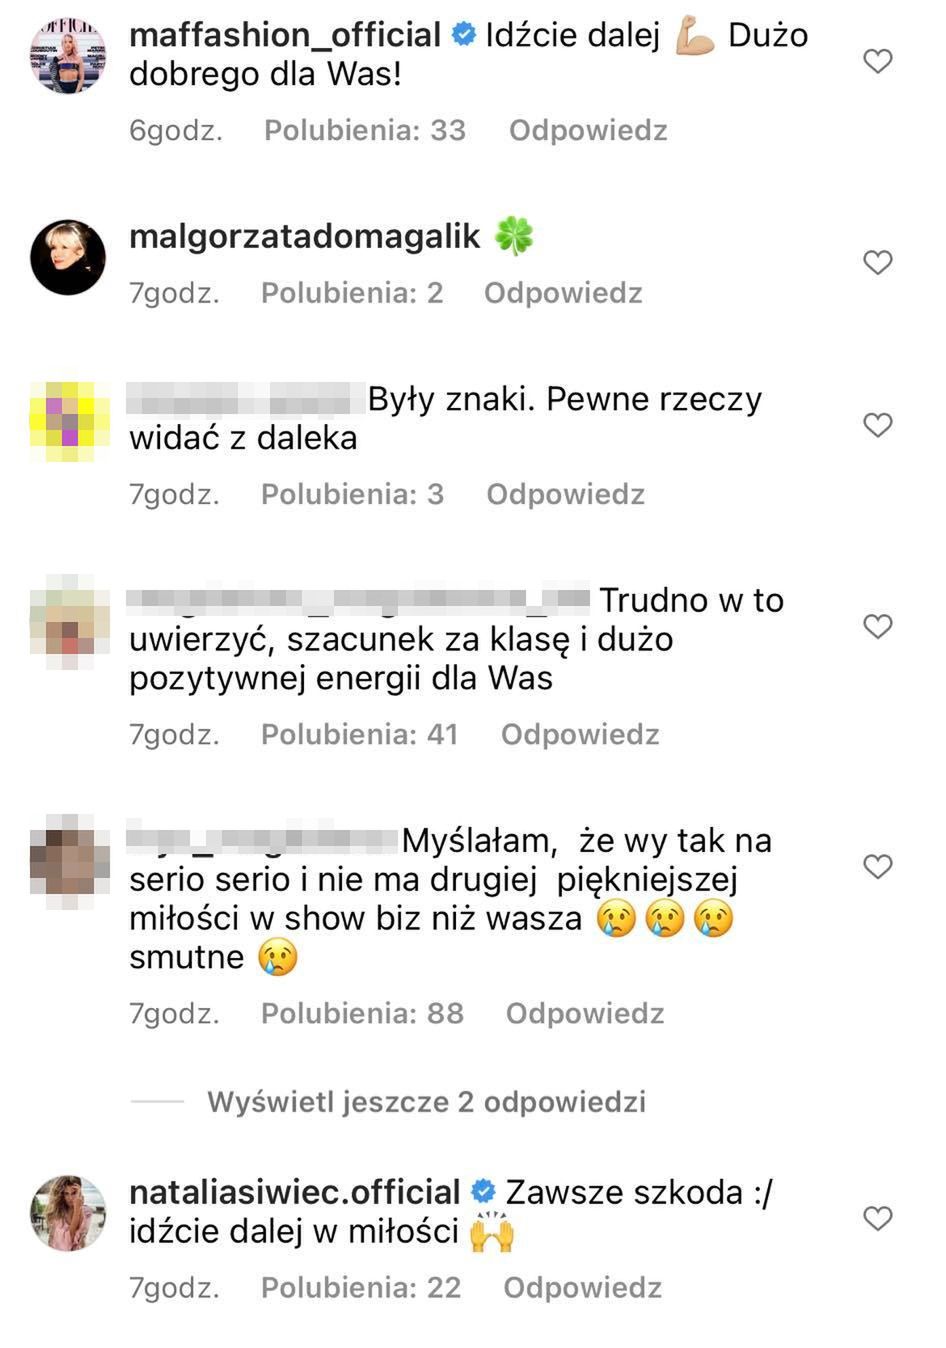View 'Polubienia: 33' on the maffashion comment

pyautogui.click(x=365, y=131)
